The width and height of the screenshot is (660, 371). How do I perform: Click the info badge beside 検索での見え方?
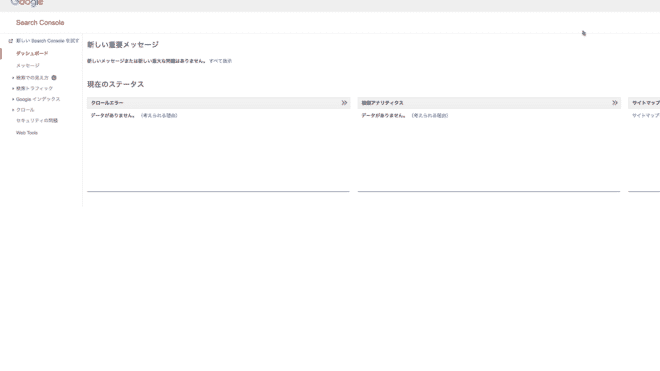click(x=54, y=77)
